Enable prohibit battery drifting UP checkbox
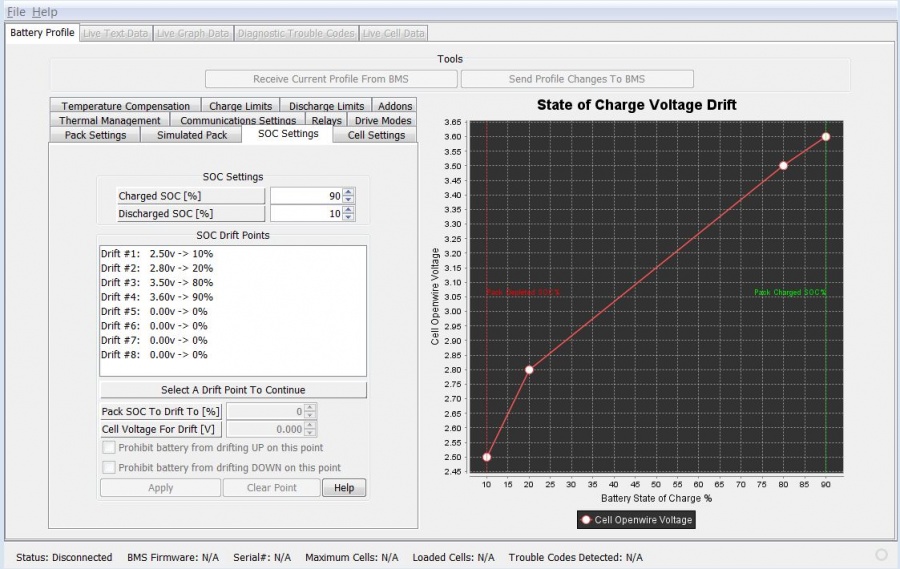900x569 pixels. [x=109, y=448]
